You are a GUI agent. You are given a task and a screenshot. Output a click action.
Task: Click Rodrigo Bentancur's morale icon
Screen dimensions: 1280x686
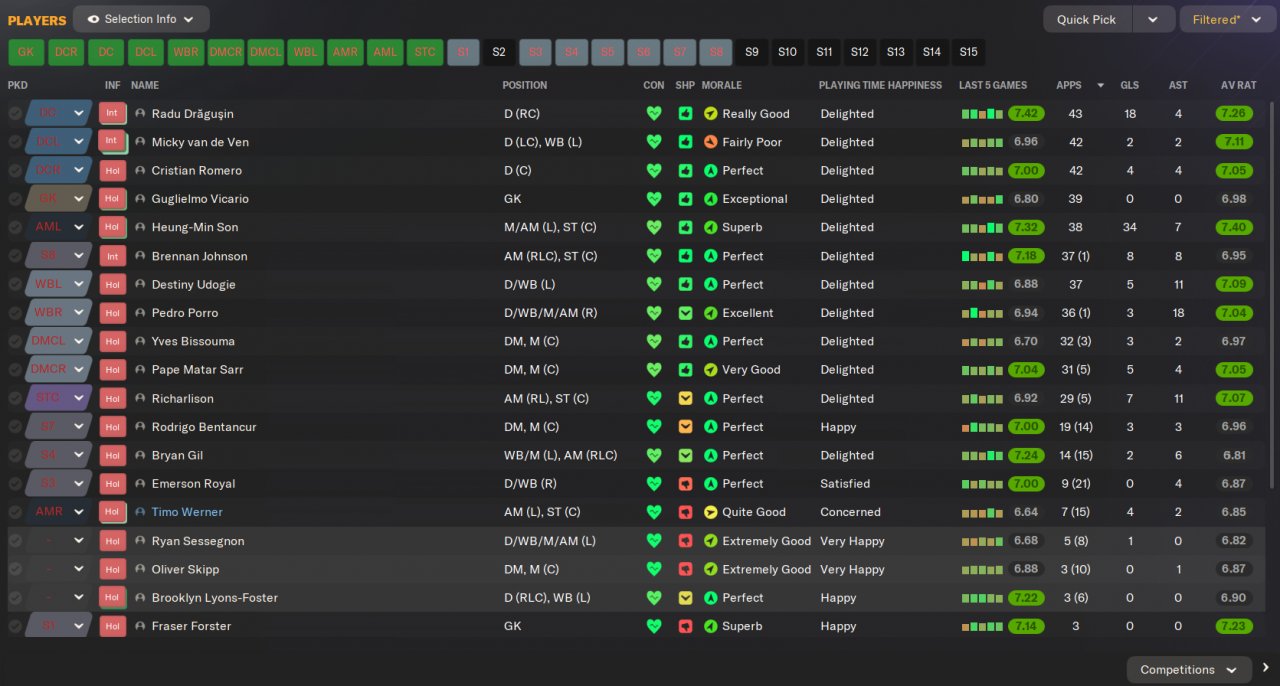(710, 427)
